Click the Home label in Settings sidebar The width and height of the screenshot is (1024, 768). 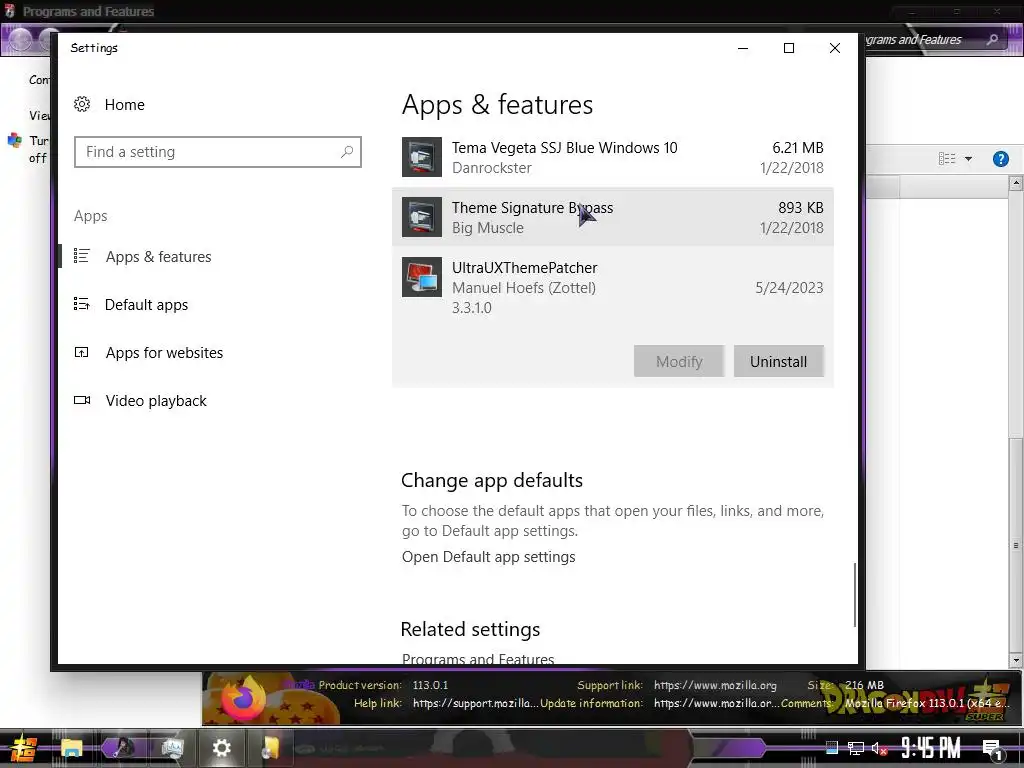pyautogui.click(x=125, y=104)
